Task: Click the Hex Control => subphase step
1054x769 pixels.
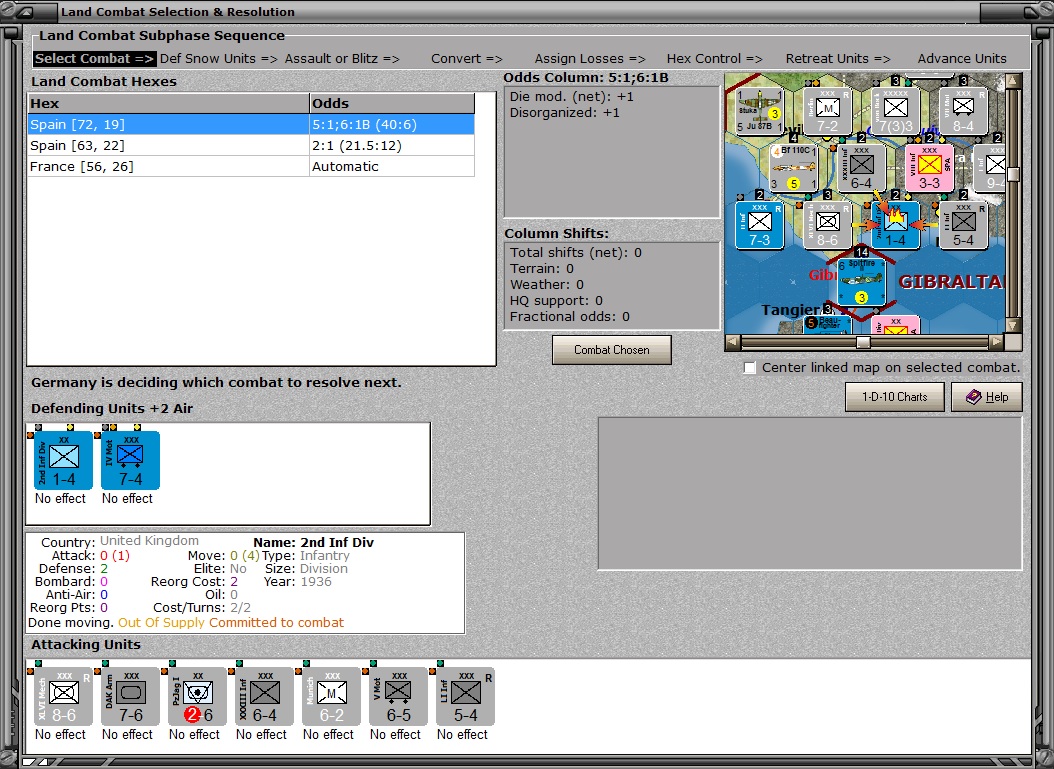Action: point(715,58)
